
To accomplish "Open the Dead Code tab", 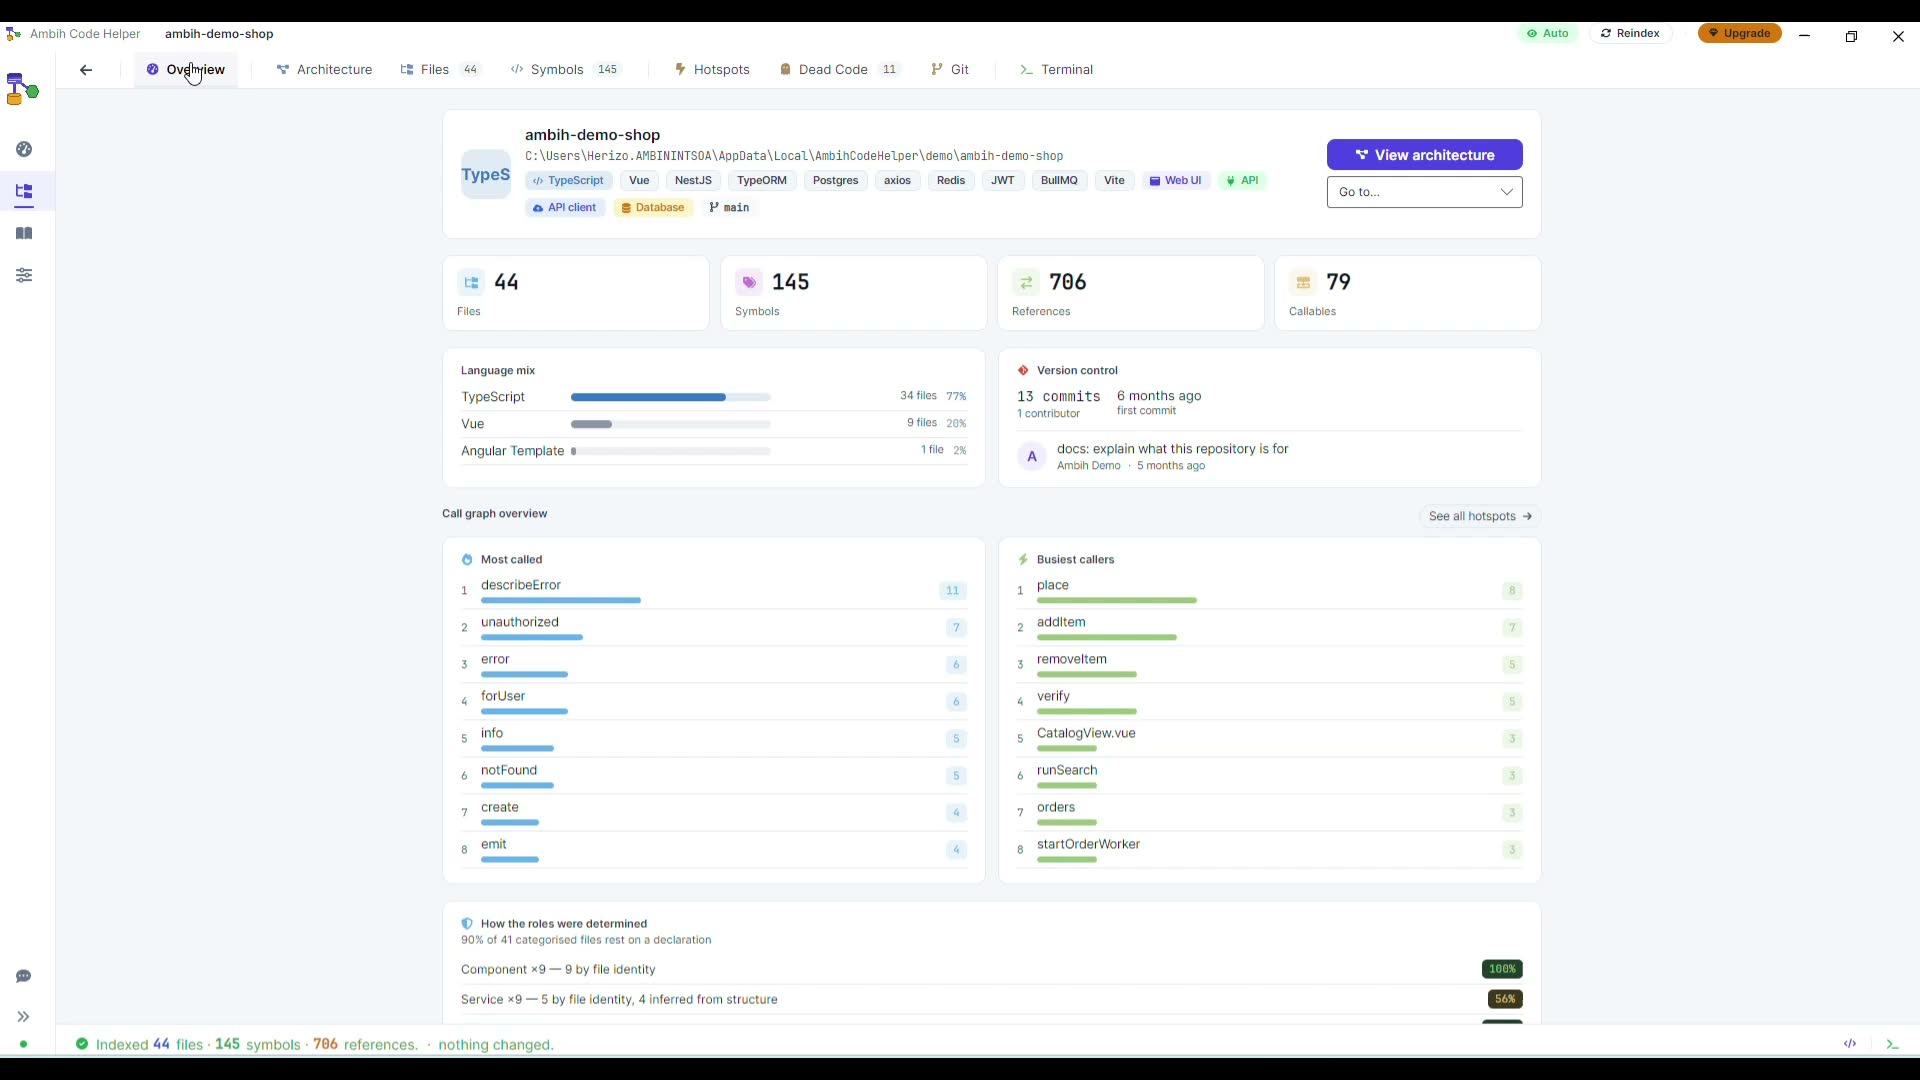I will click(x=840, y=70).
